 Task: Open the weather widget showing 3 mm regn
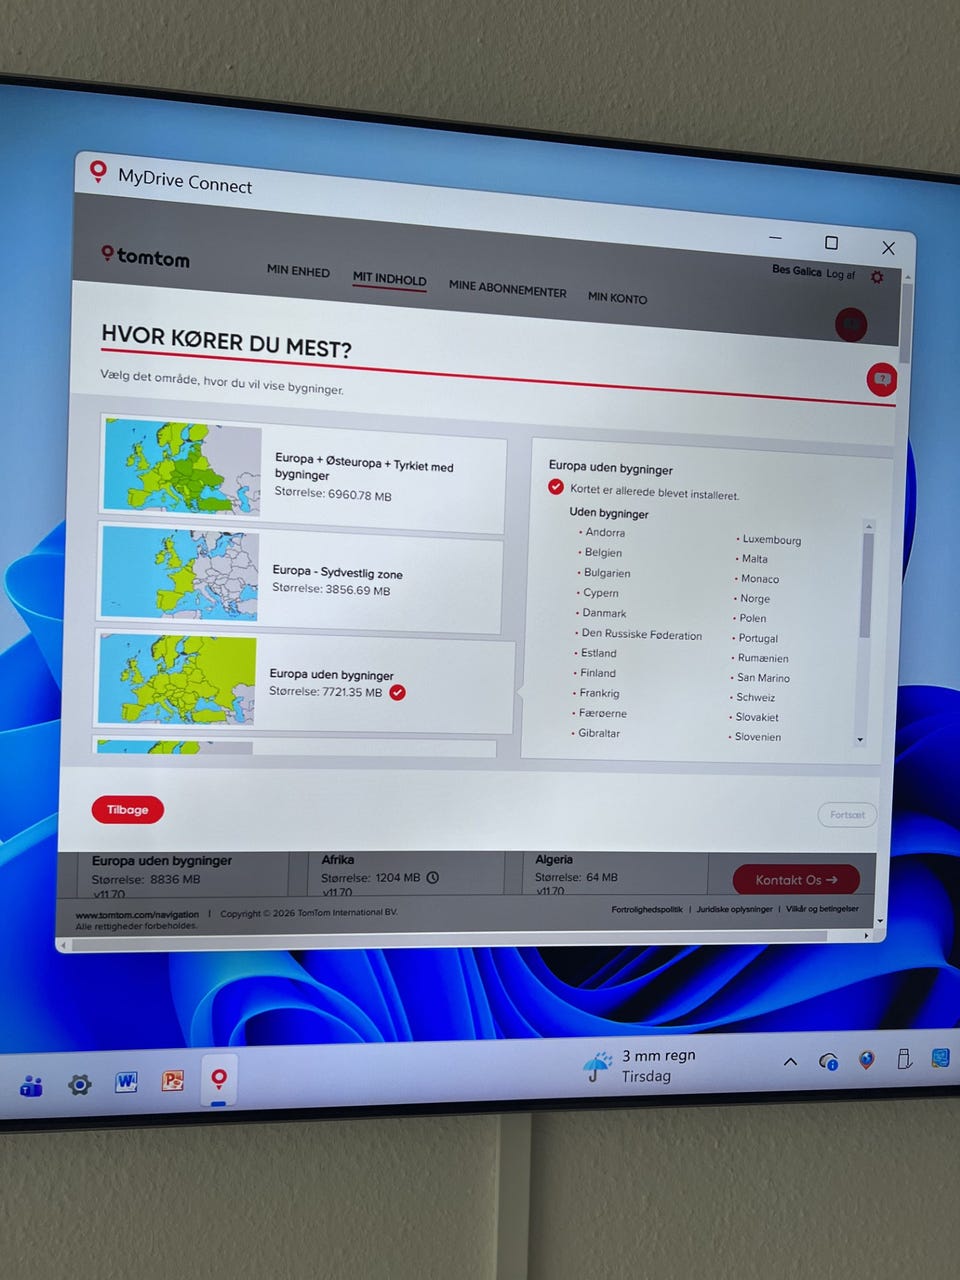click(x=640, y=1066)
